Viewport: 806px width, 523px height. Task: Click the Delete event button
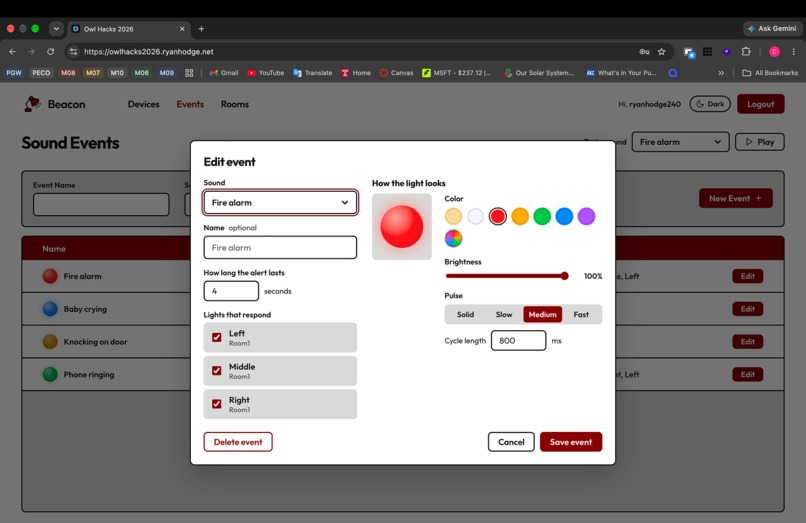[x=238, y=442]
